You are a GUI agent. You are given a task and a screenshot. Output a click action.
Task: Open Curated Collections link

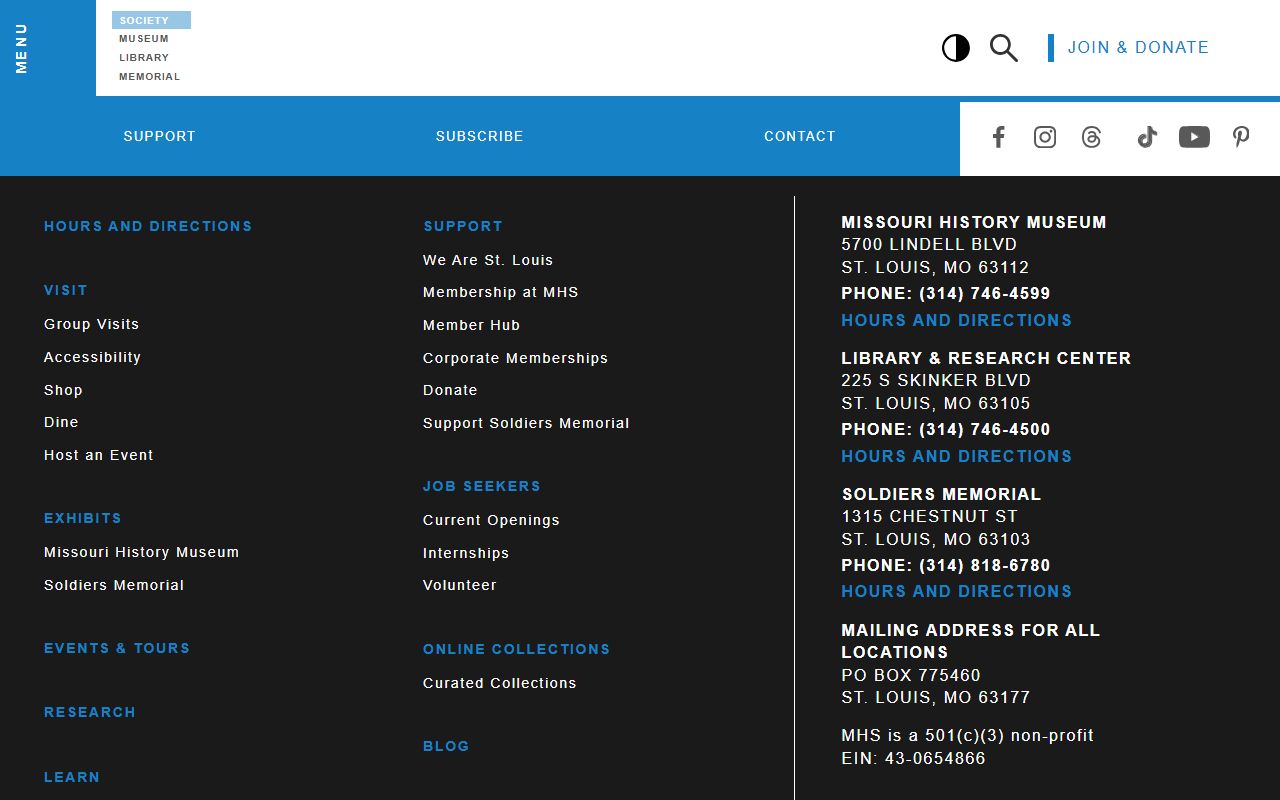(x=500, y=683)
